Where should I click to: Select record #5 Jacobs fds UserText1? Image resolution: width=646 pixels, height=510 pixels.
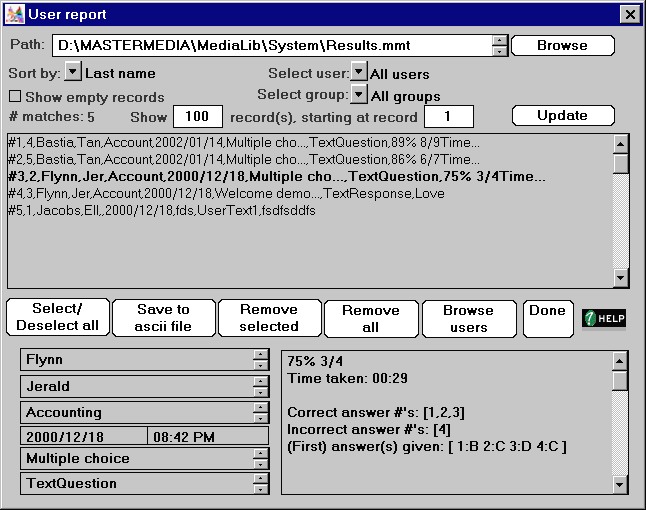coord(162,211)
